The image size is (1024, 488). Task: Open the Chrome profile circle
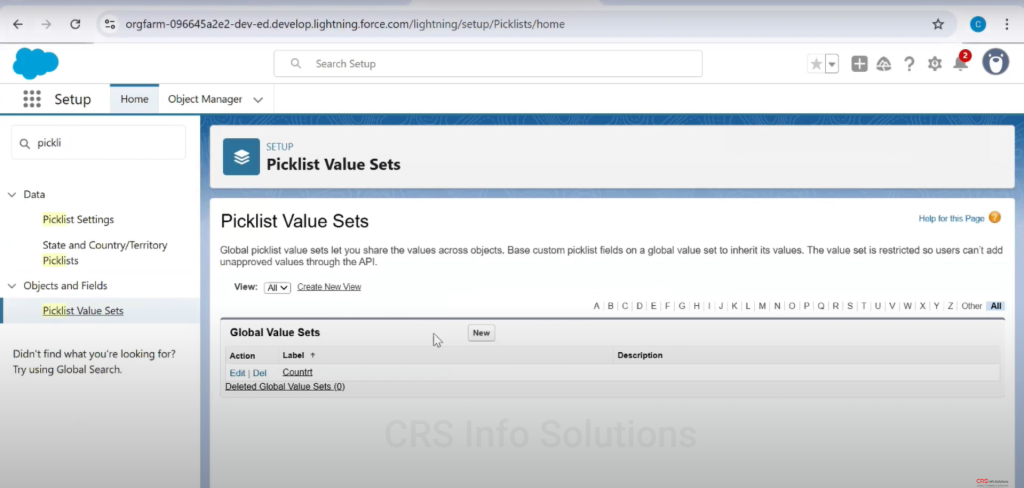tap(978, 24)
